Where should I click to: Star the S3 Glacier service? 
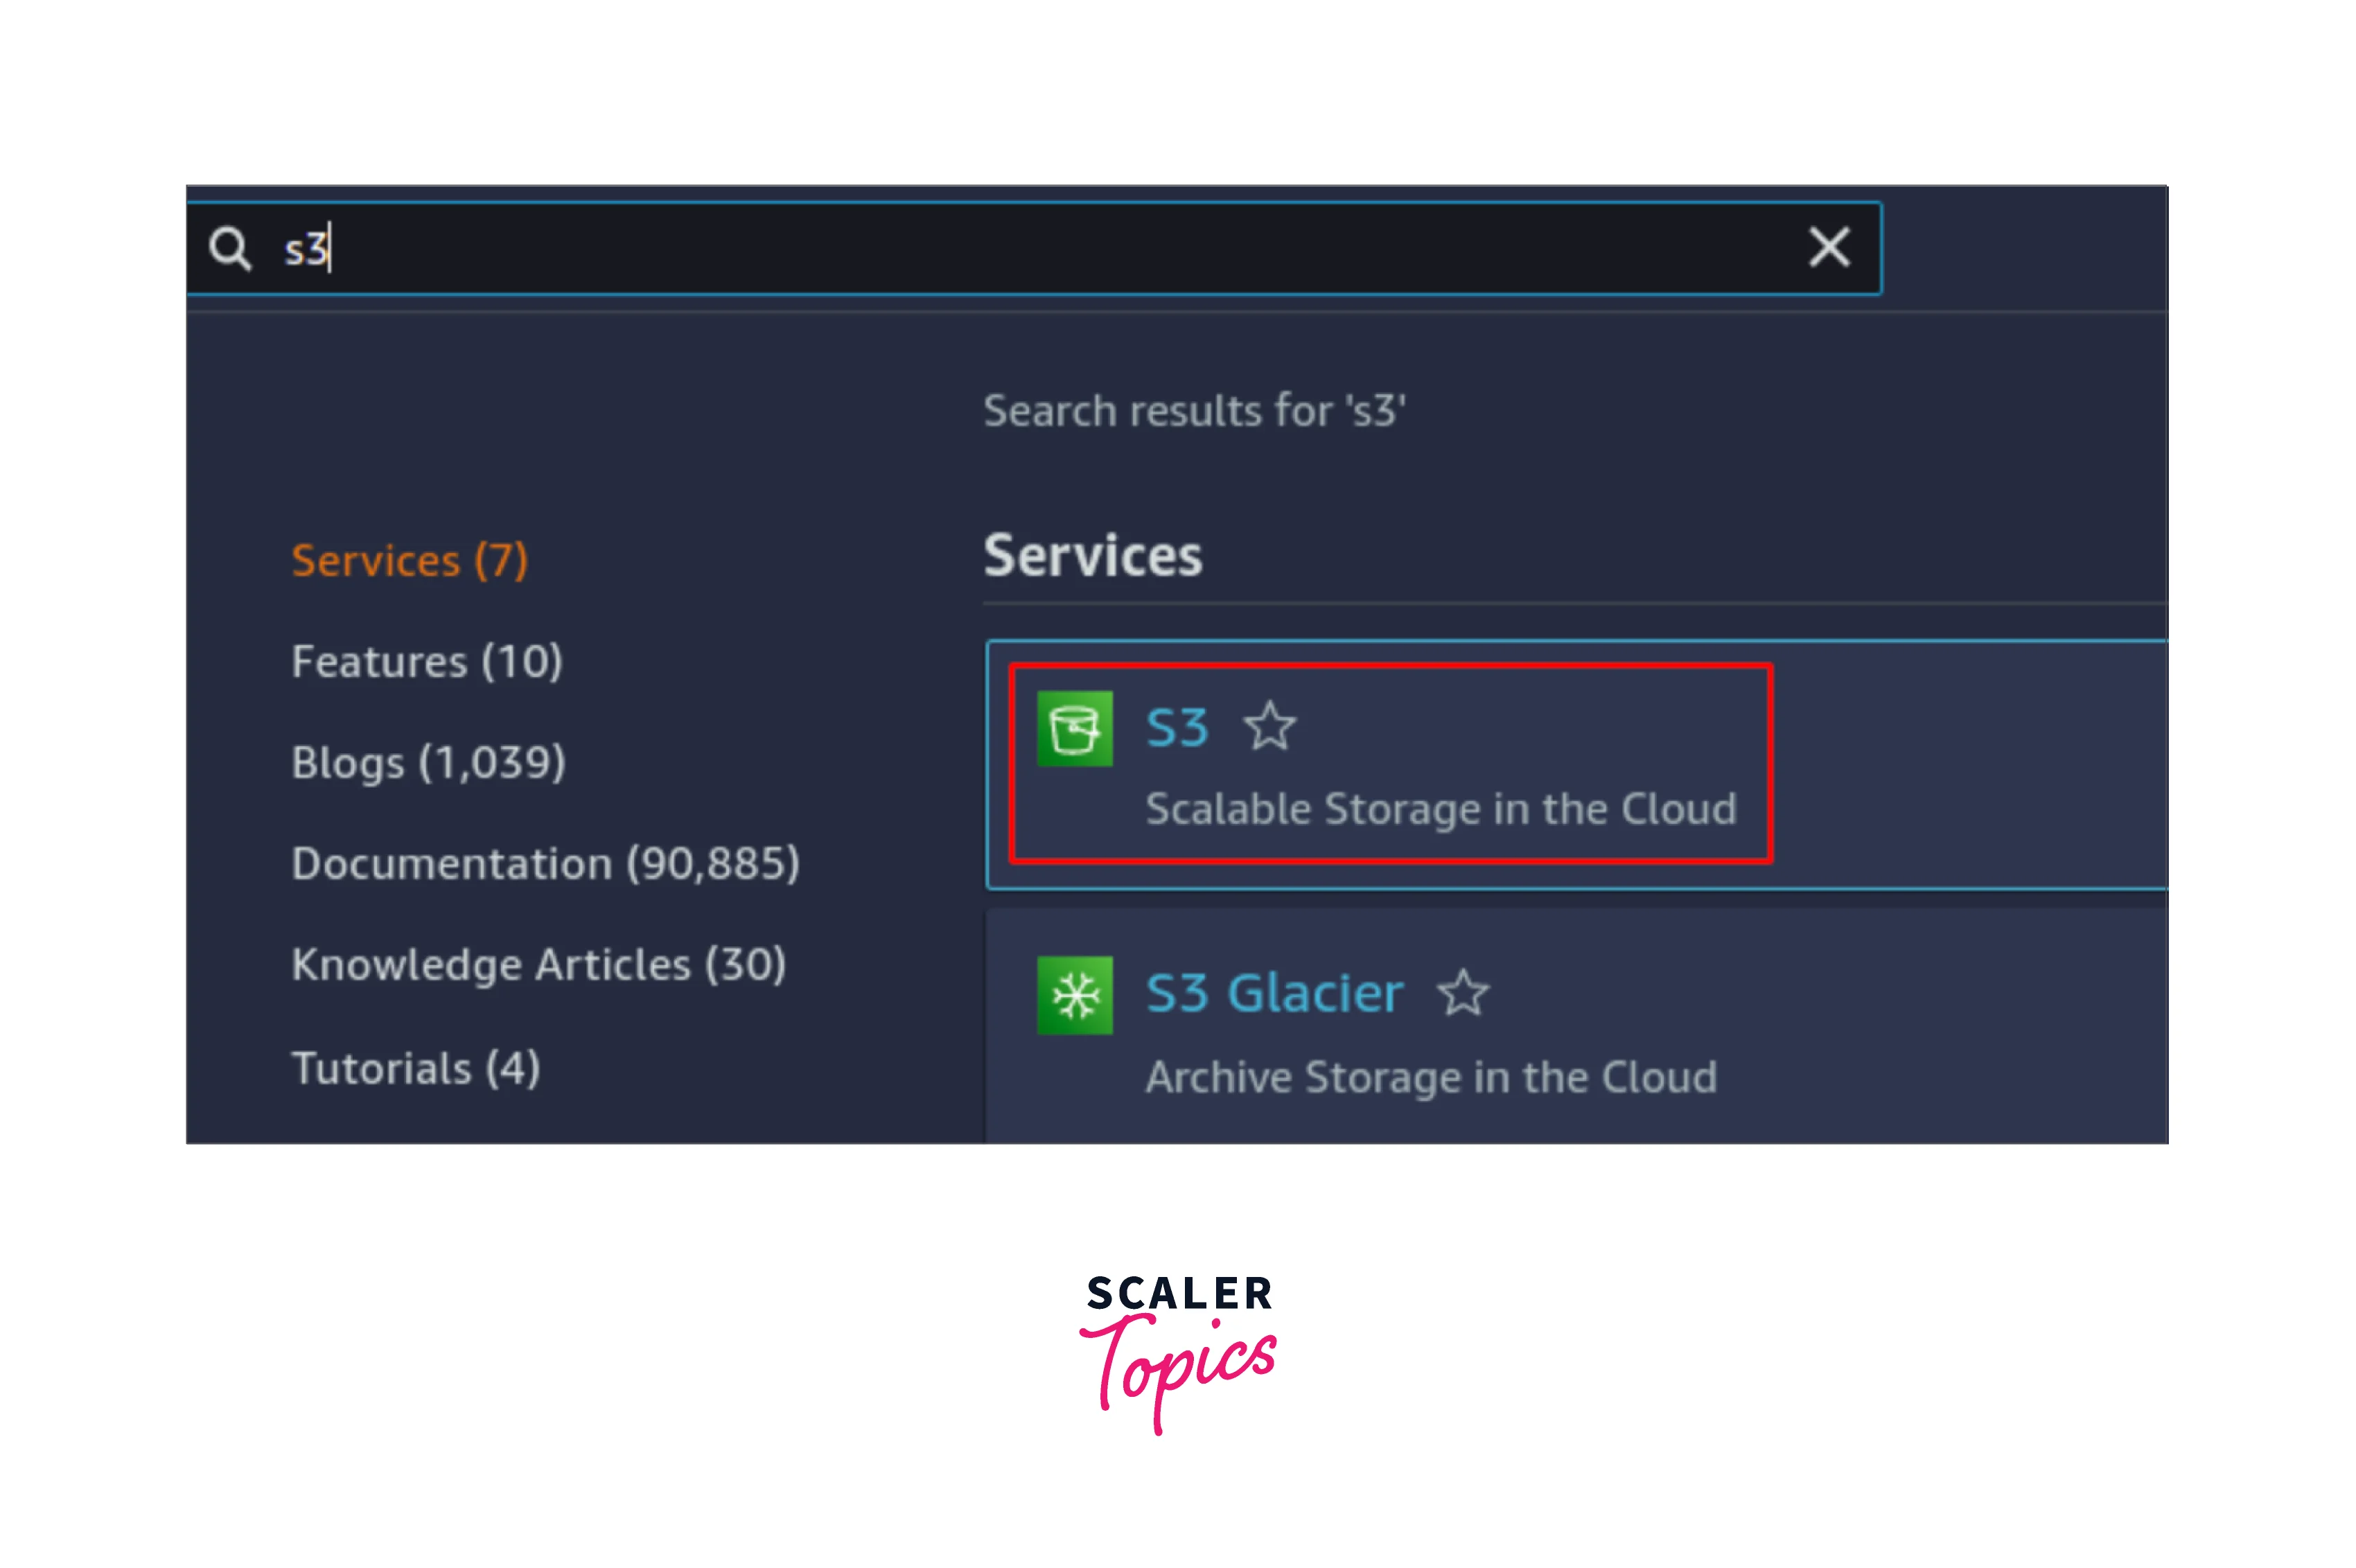(x=1462, y=993)
